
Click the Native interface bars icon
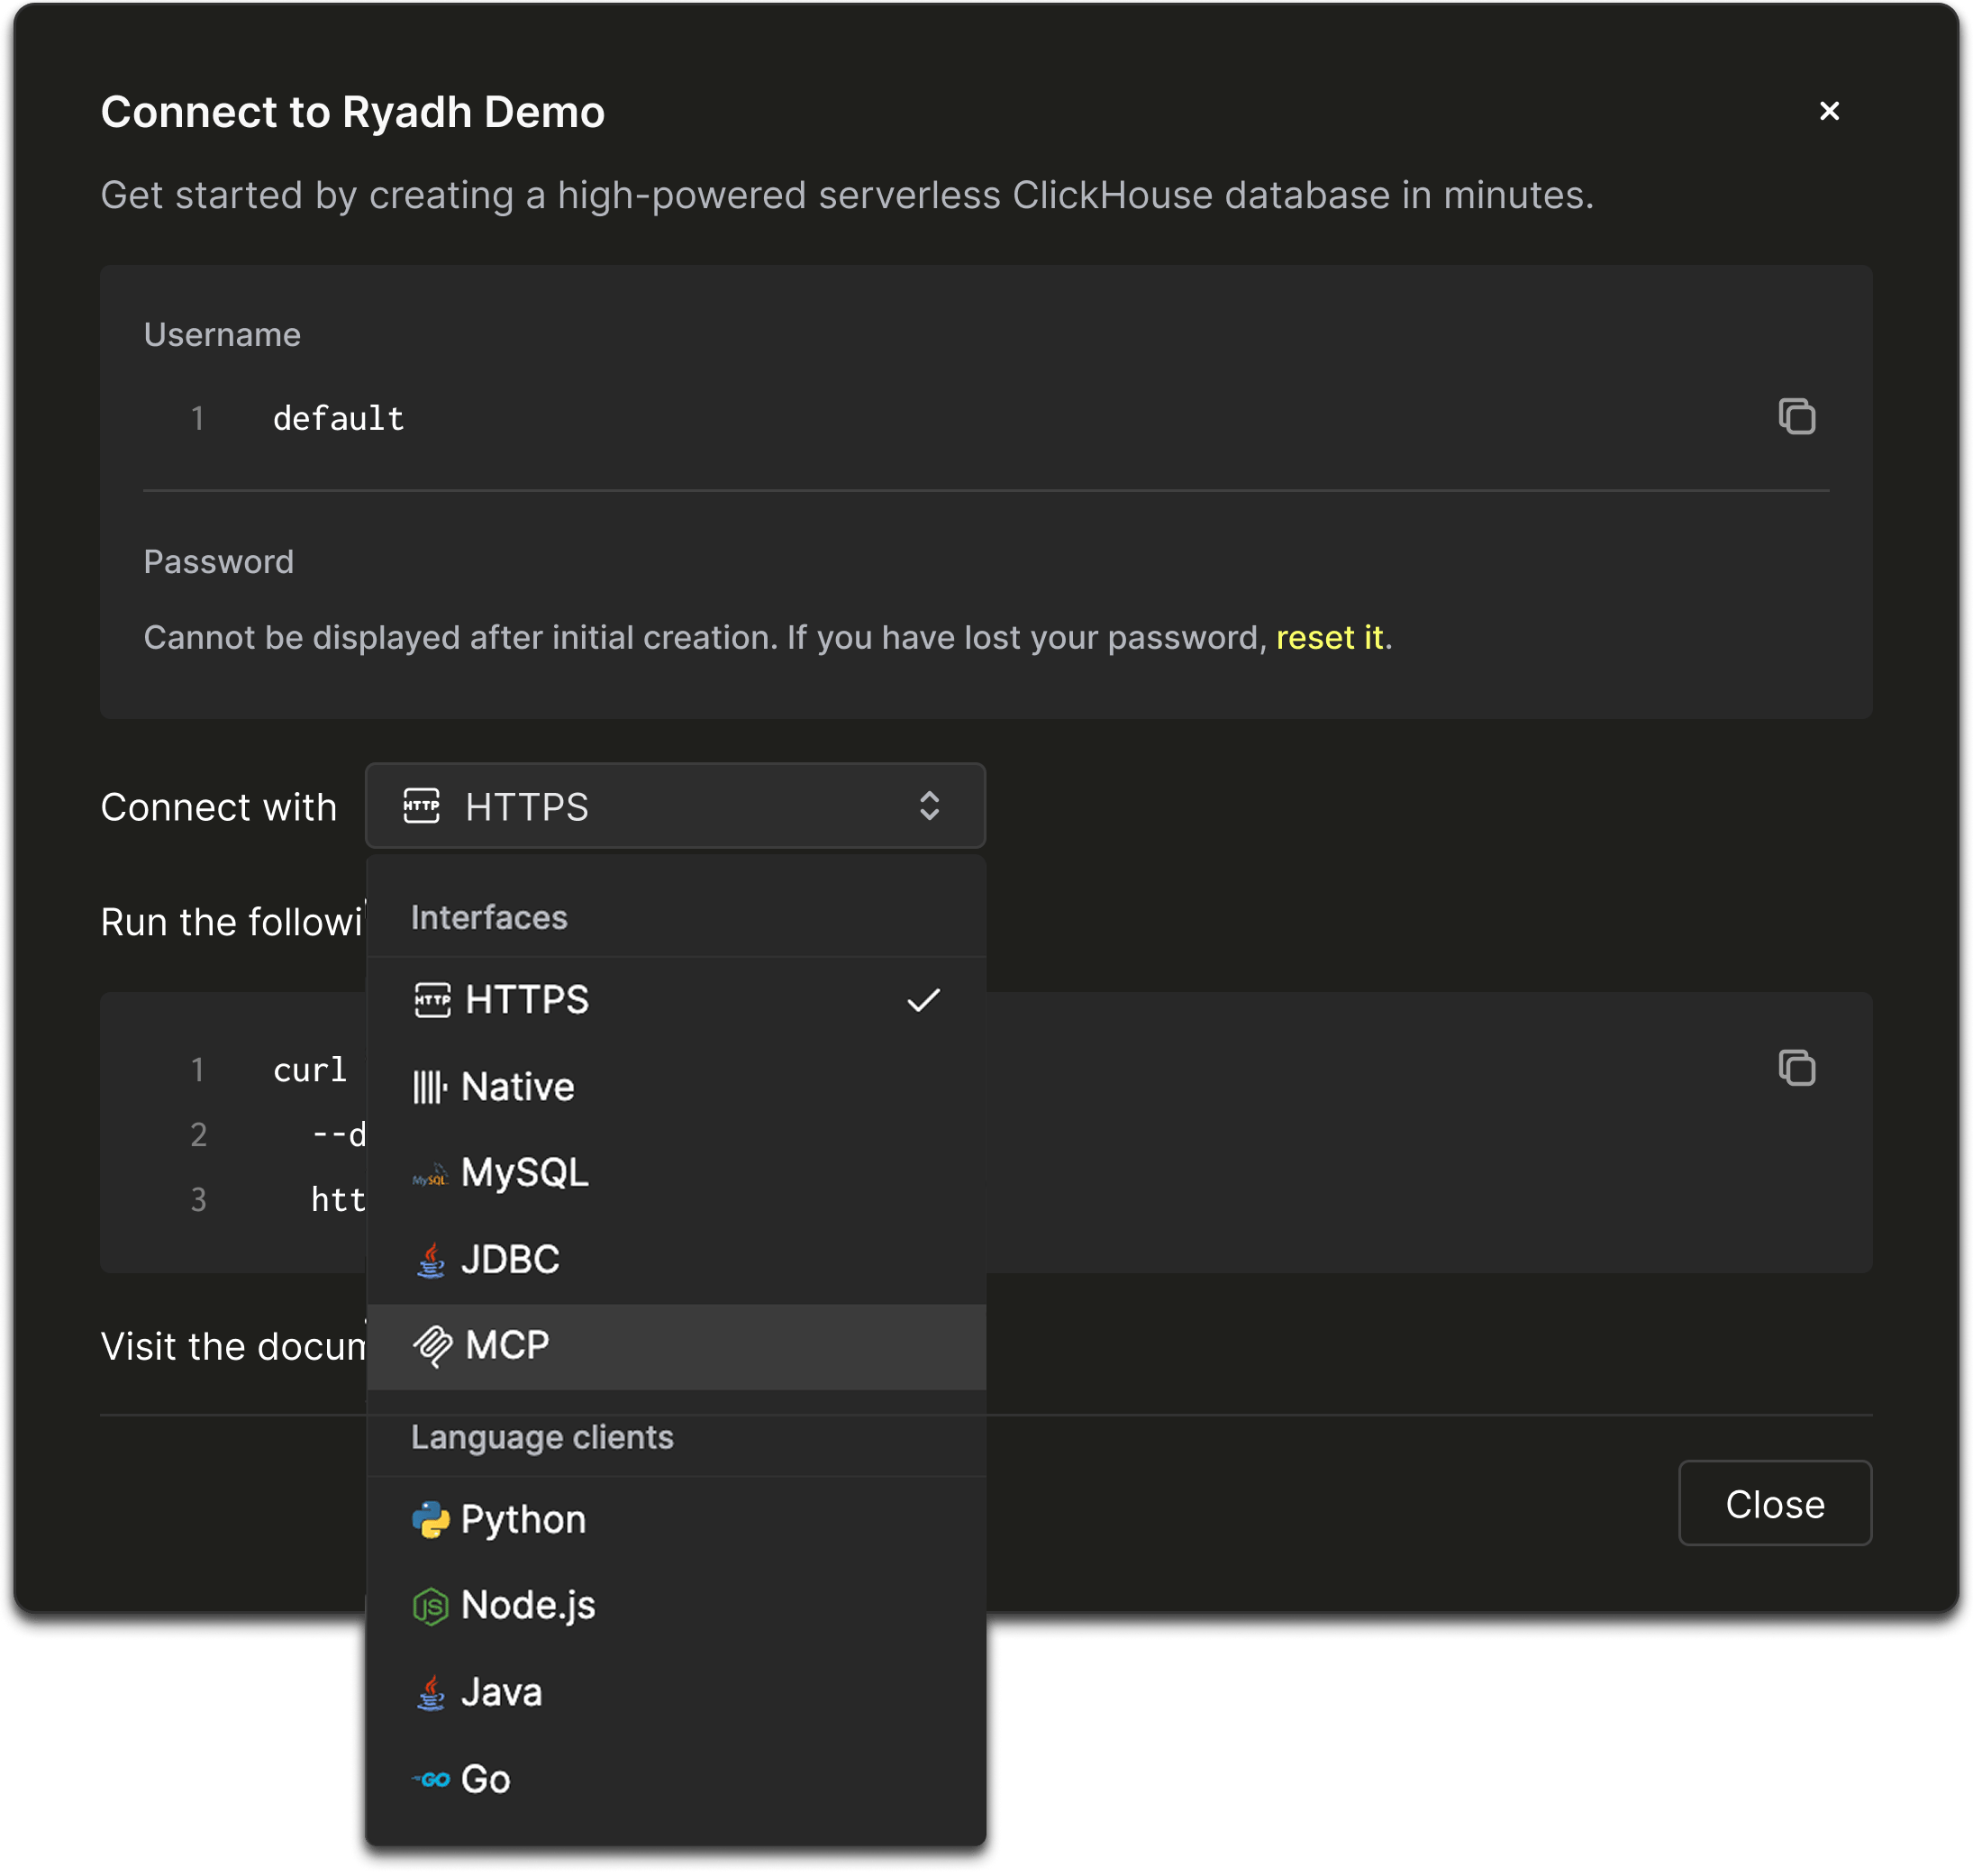tap(430, 1086)
